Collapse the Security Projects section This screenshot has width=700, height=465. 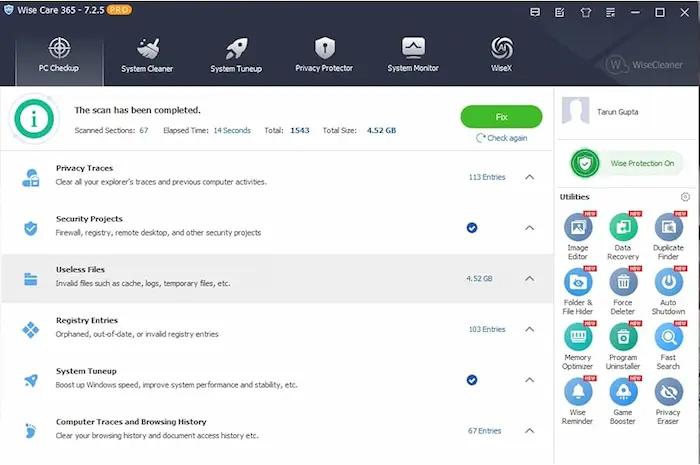pos(529,228)
